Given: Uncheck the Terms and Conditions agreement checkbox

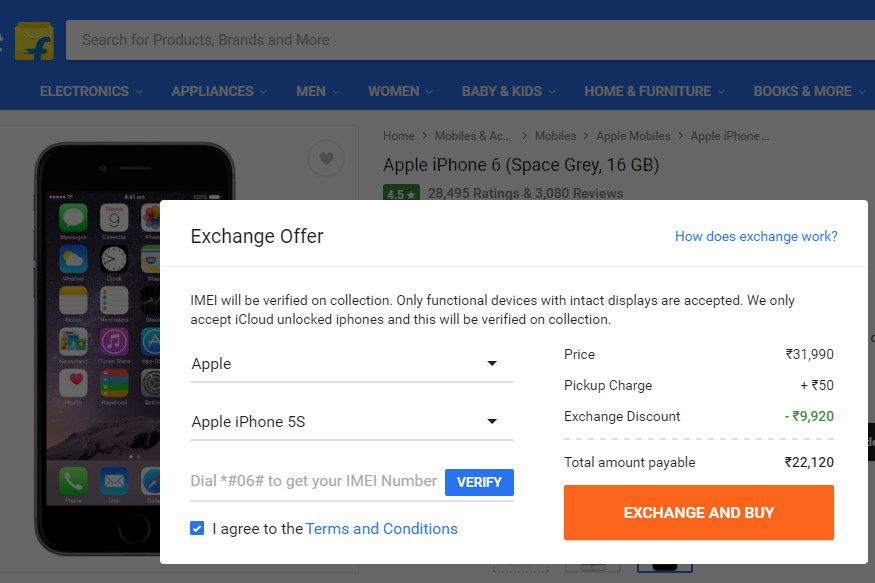Looking at the screenshot, I should pyautogui.click(x=197, y=528).
